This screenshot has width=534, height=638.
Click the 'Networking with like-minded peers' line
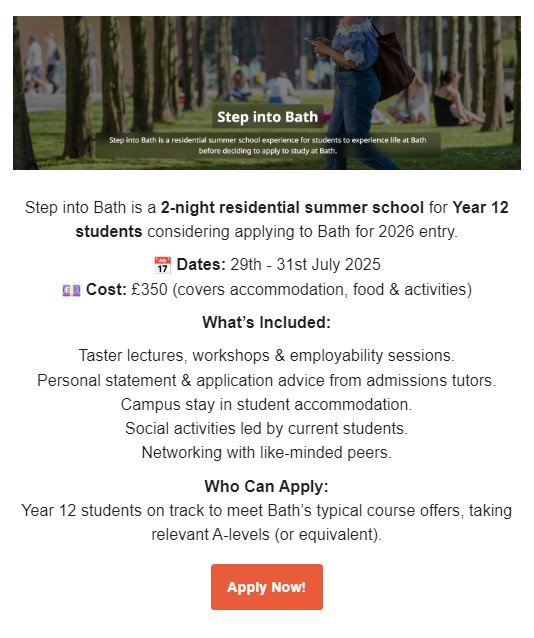tap(267, 452)
